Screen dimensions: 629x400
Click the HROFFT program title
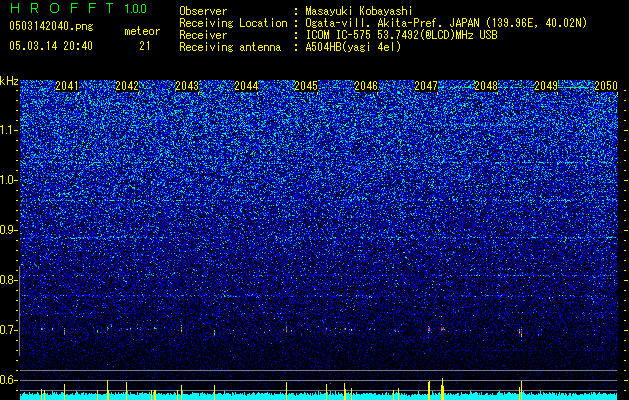pos(62,8)
